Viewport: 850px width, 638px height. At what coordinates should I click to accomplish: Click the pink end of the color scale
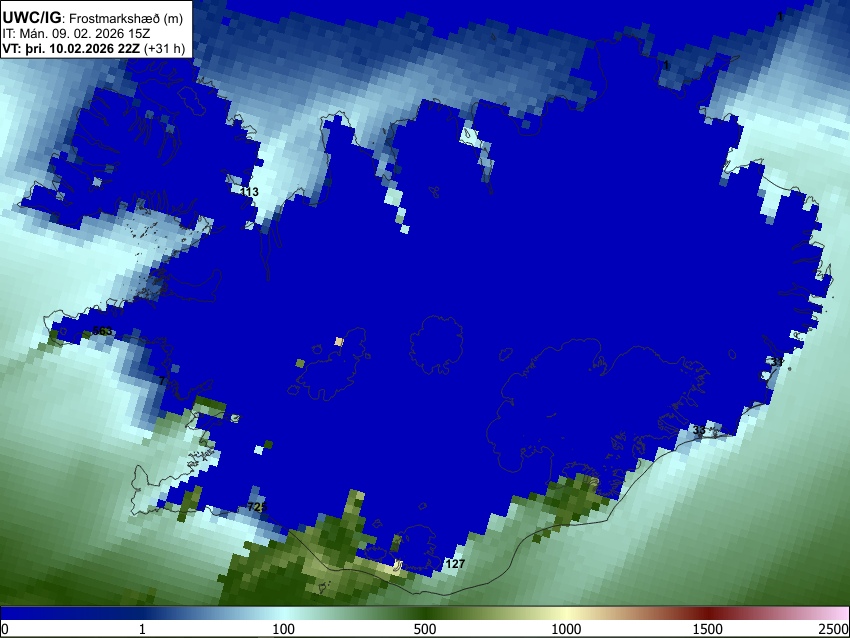pyautogui.click(x=838, y=614)
